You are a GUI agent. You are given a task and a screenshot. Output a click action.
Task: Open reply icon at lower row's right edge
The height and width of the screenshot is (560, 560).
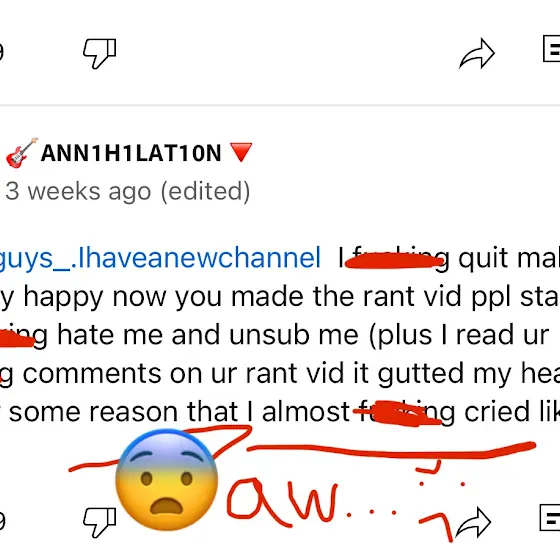[550, 518]
